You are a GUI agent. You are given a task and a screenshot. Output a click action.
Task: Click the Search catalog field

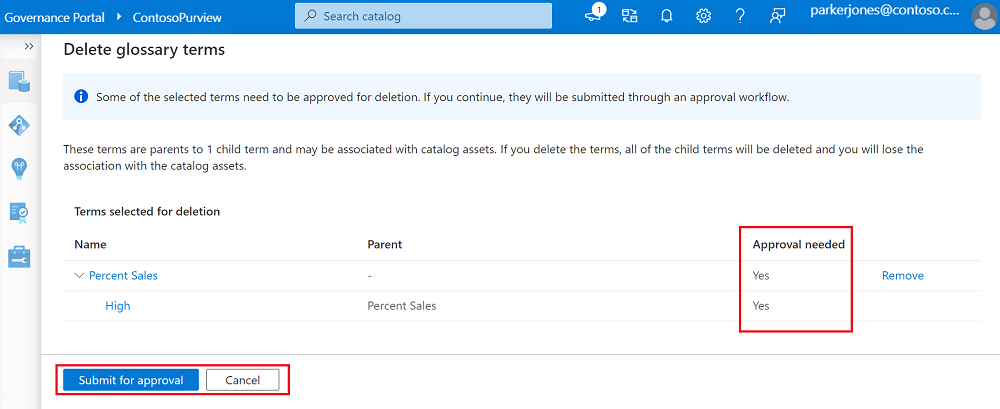point(423,16)
